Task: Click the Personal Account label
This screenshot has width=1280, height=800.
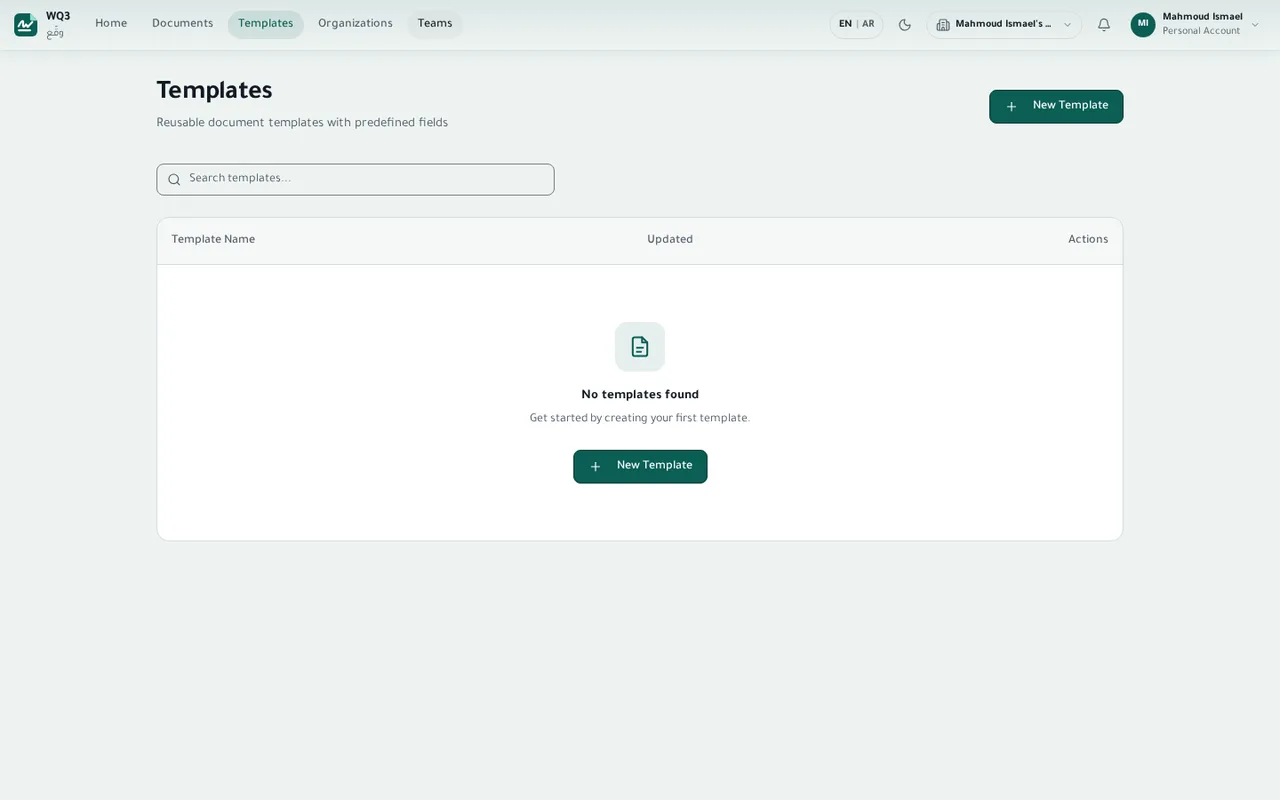Action: pos(1201,31)
